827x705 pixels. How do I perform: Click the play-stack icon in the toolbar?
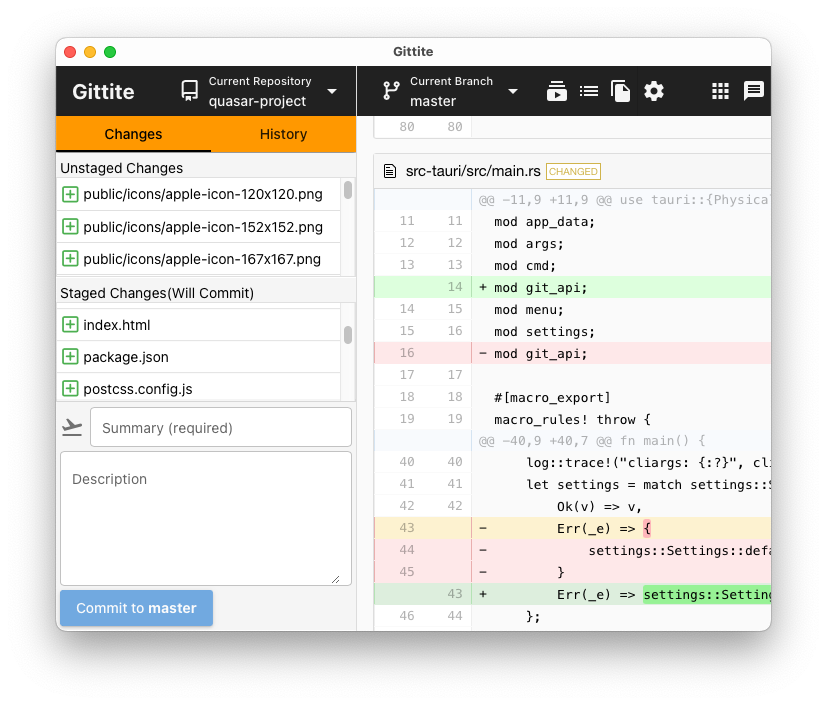(556, 91)
